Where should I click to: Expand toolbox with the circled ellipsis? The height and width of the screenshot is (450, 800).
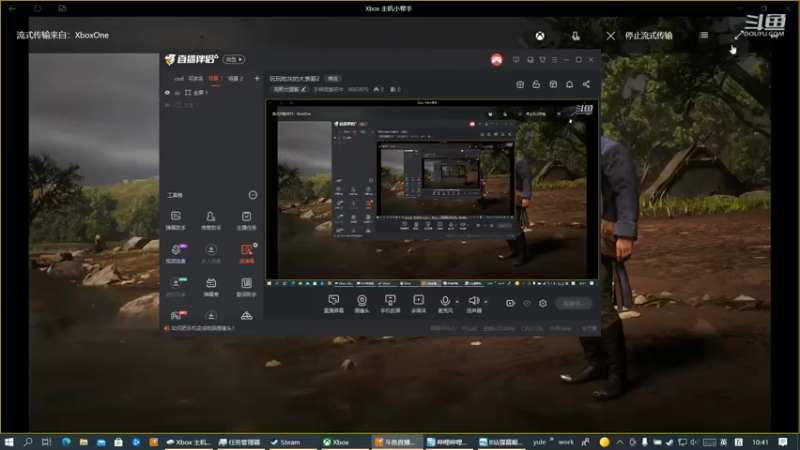253,195
